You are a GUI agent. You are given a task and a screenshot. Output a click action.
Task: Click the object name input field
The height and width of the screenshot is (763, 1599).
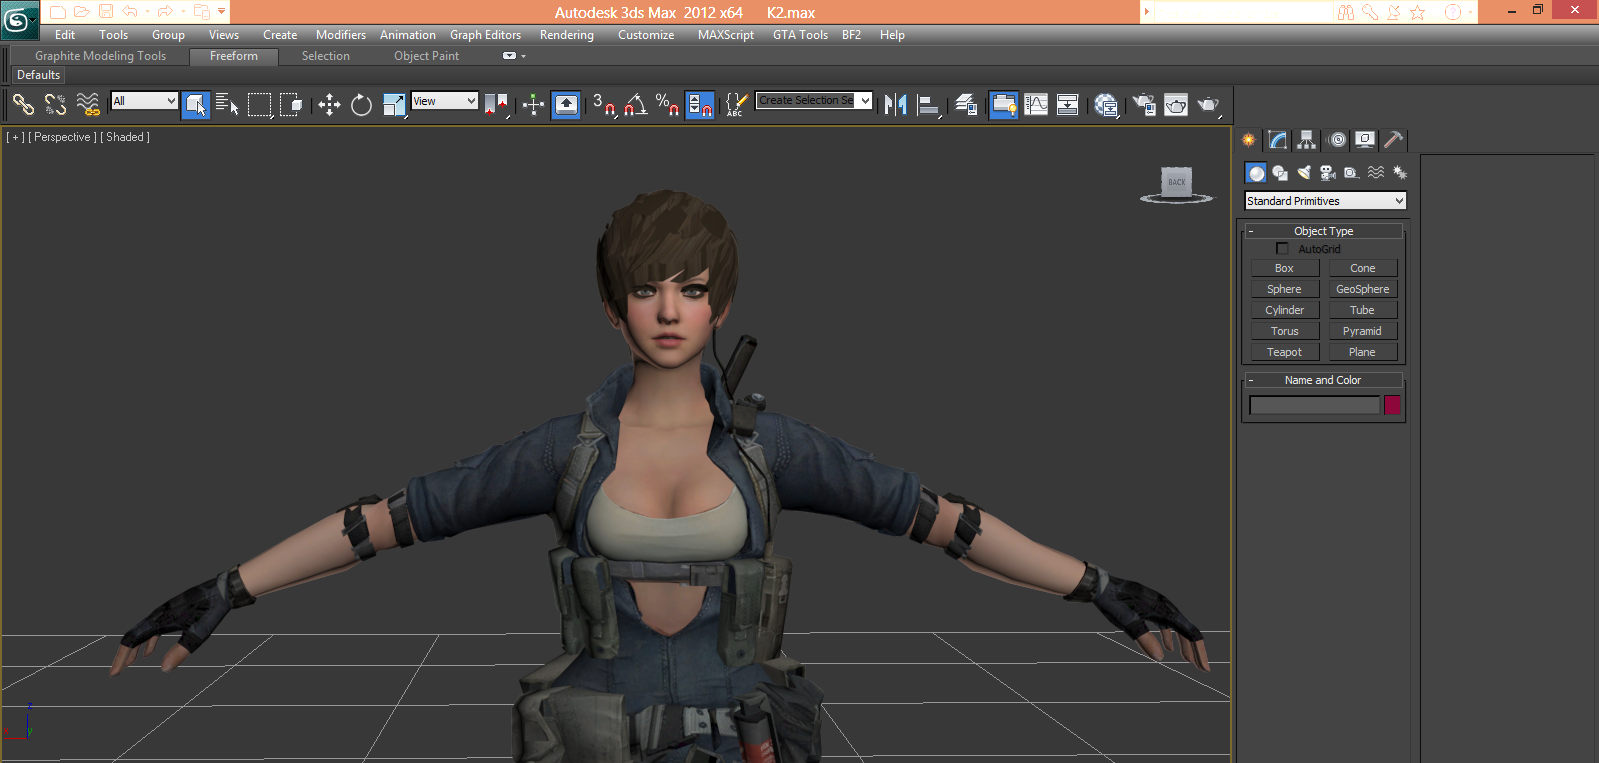(1315, 405)
